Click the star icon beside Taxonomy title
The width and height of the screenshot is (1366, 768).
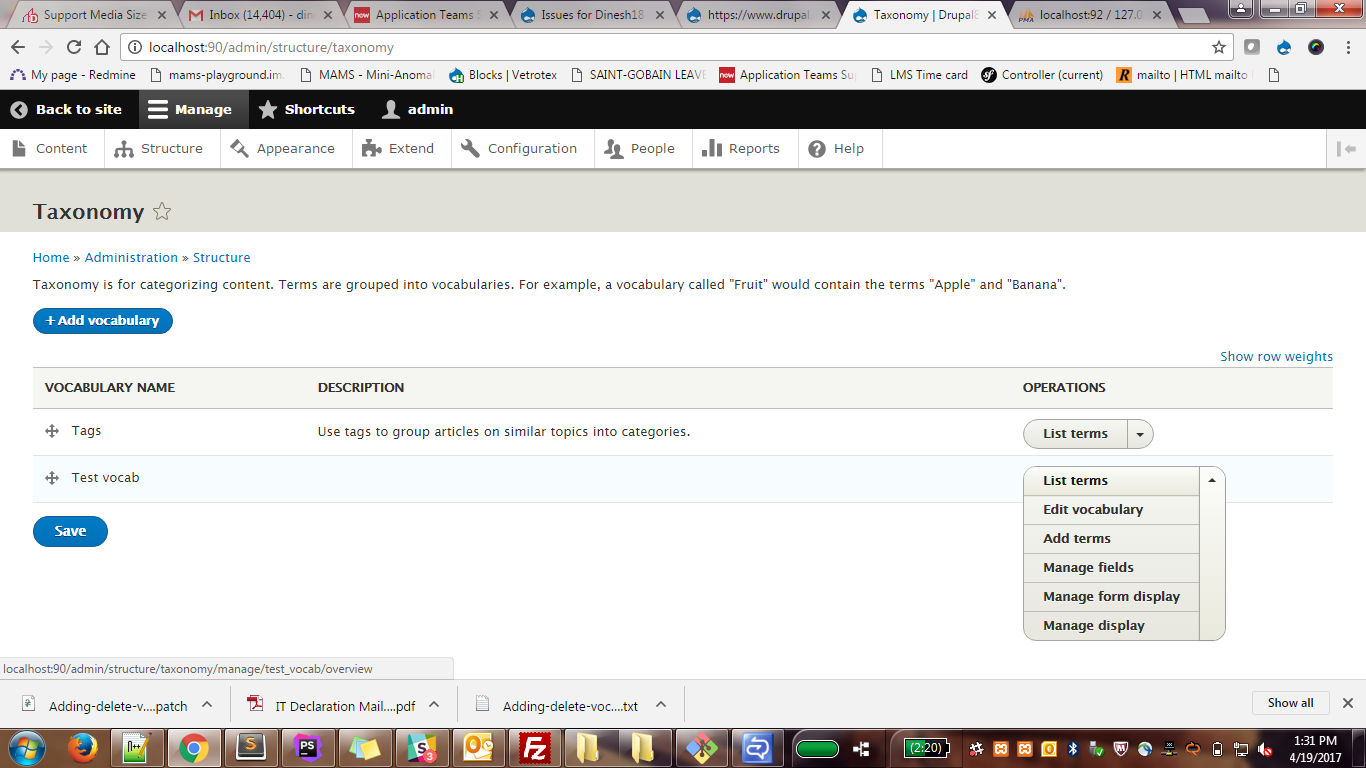[162, 211]
